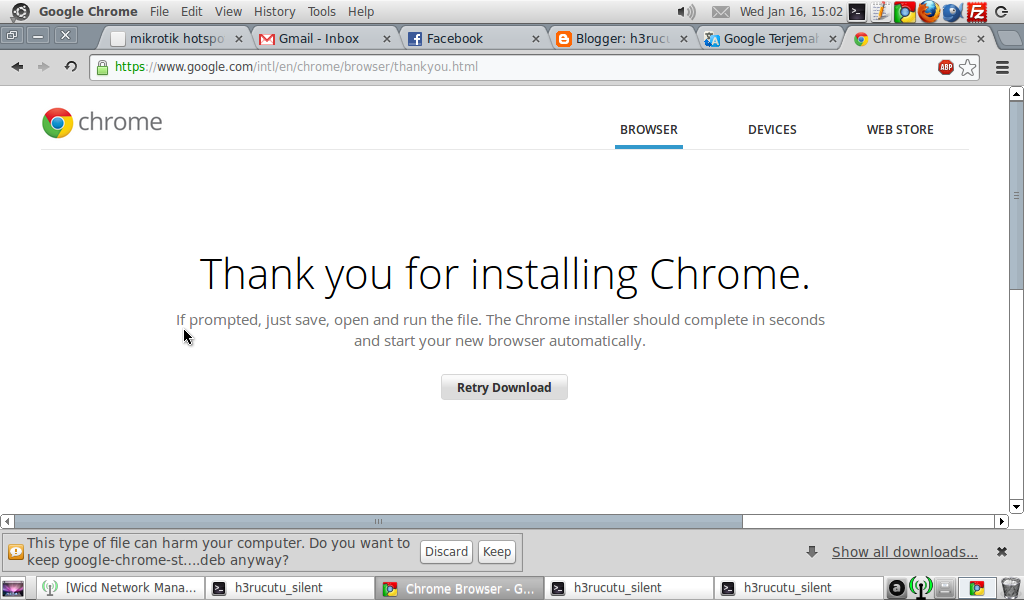
Task: Click the download warning icon in downloads bar
Action: pyautogui.click(x=16, y=552)
